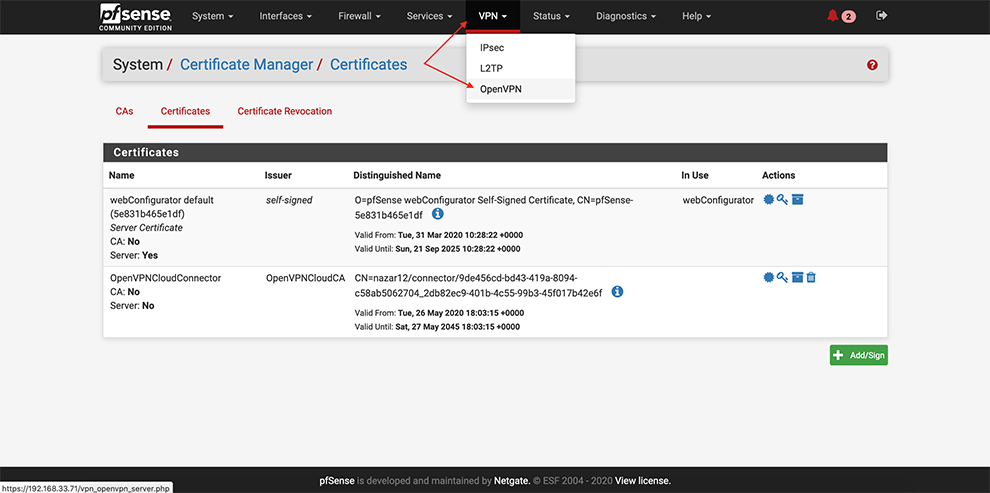
Task: Open the Status dropdown menu
Action: coord(551,16)
